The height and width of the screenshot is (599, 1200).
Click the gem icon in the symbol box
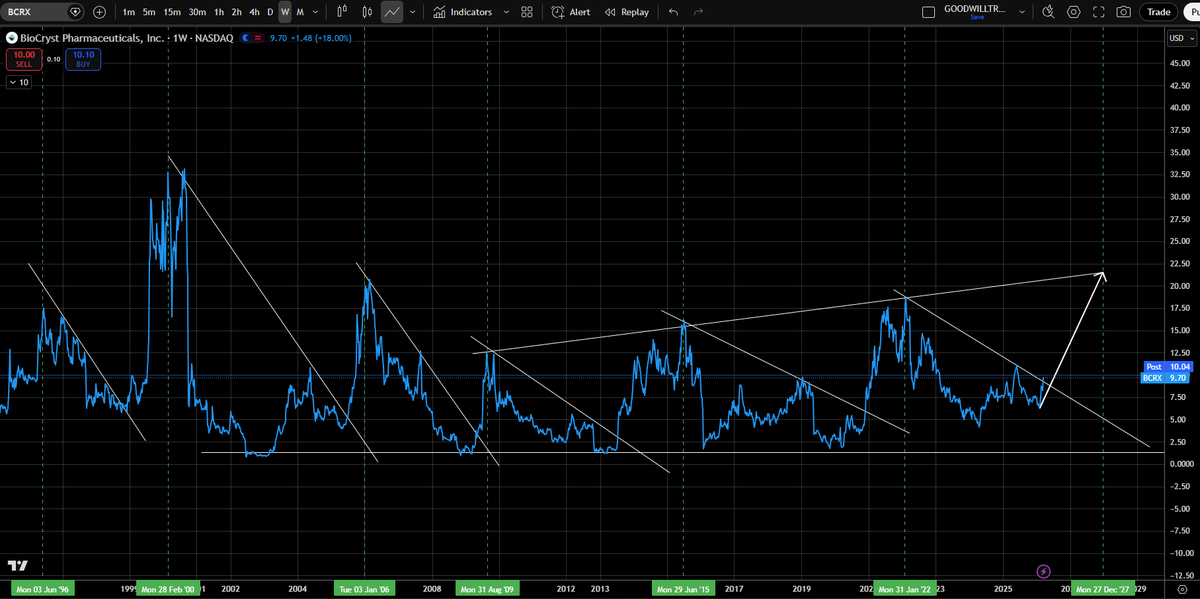point(76,12)
